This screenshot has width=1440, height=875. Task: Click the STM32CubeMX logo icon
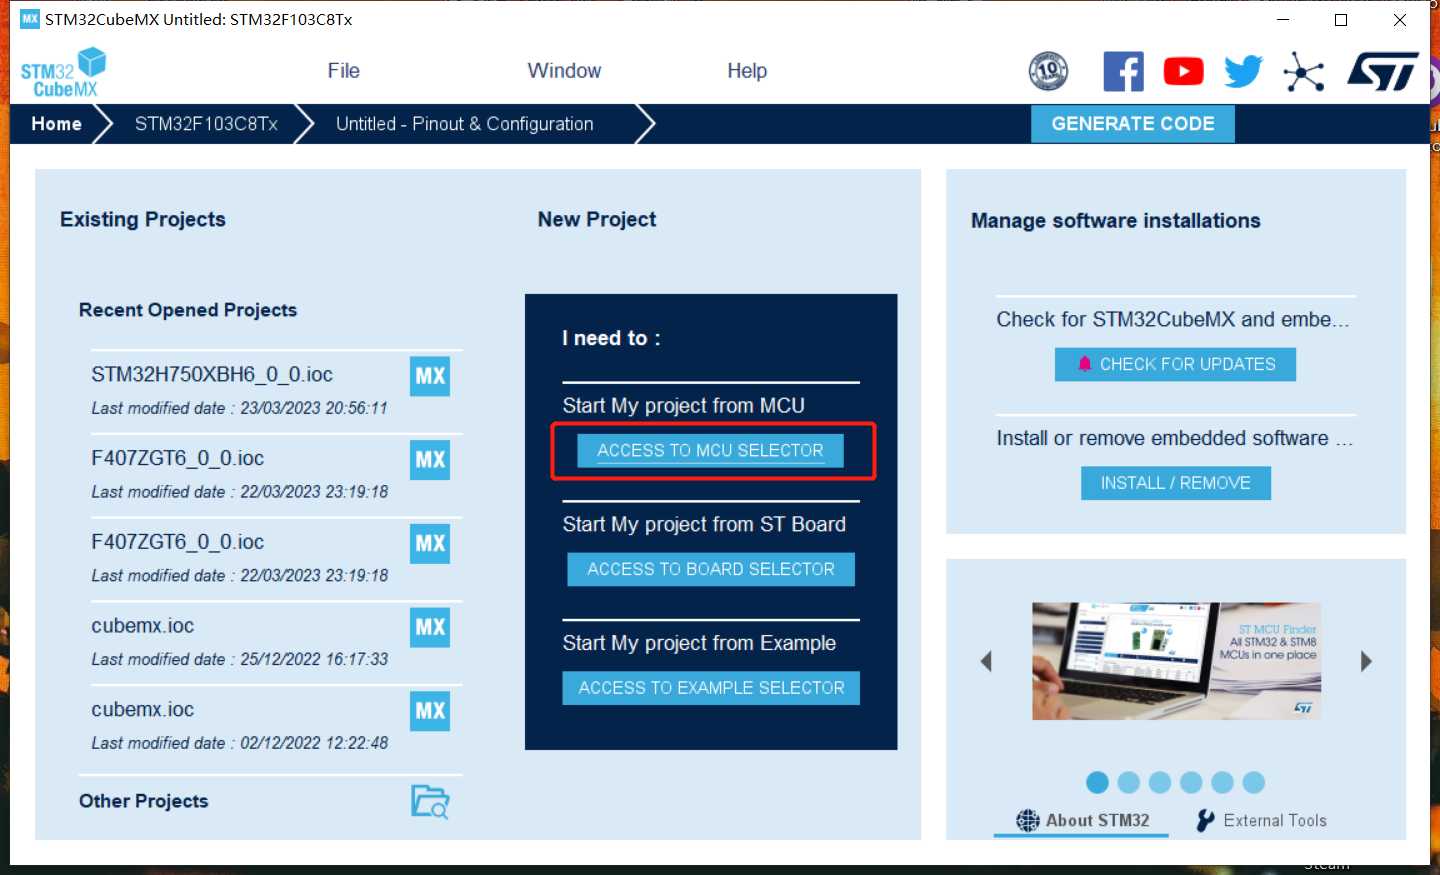pos(63,72)
